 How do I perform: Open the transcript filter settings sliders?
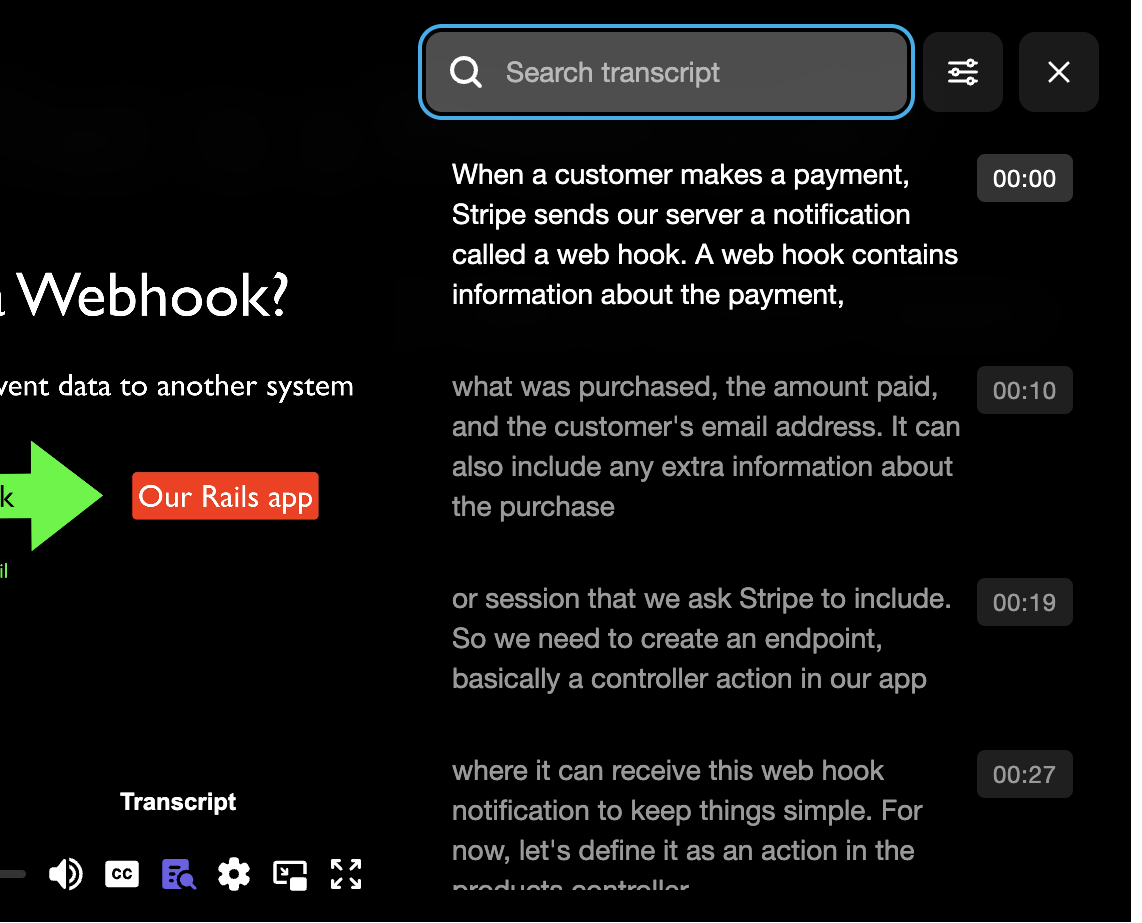point(962,72)
